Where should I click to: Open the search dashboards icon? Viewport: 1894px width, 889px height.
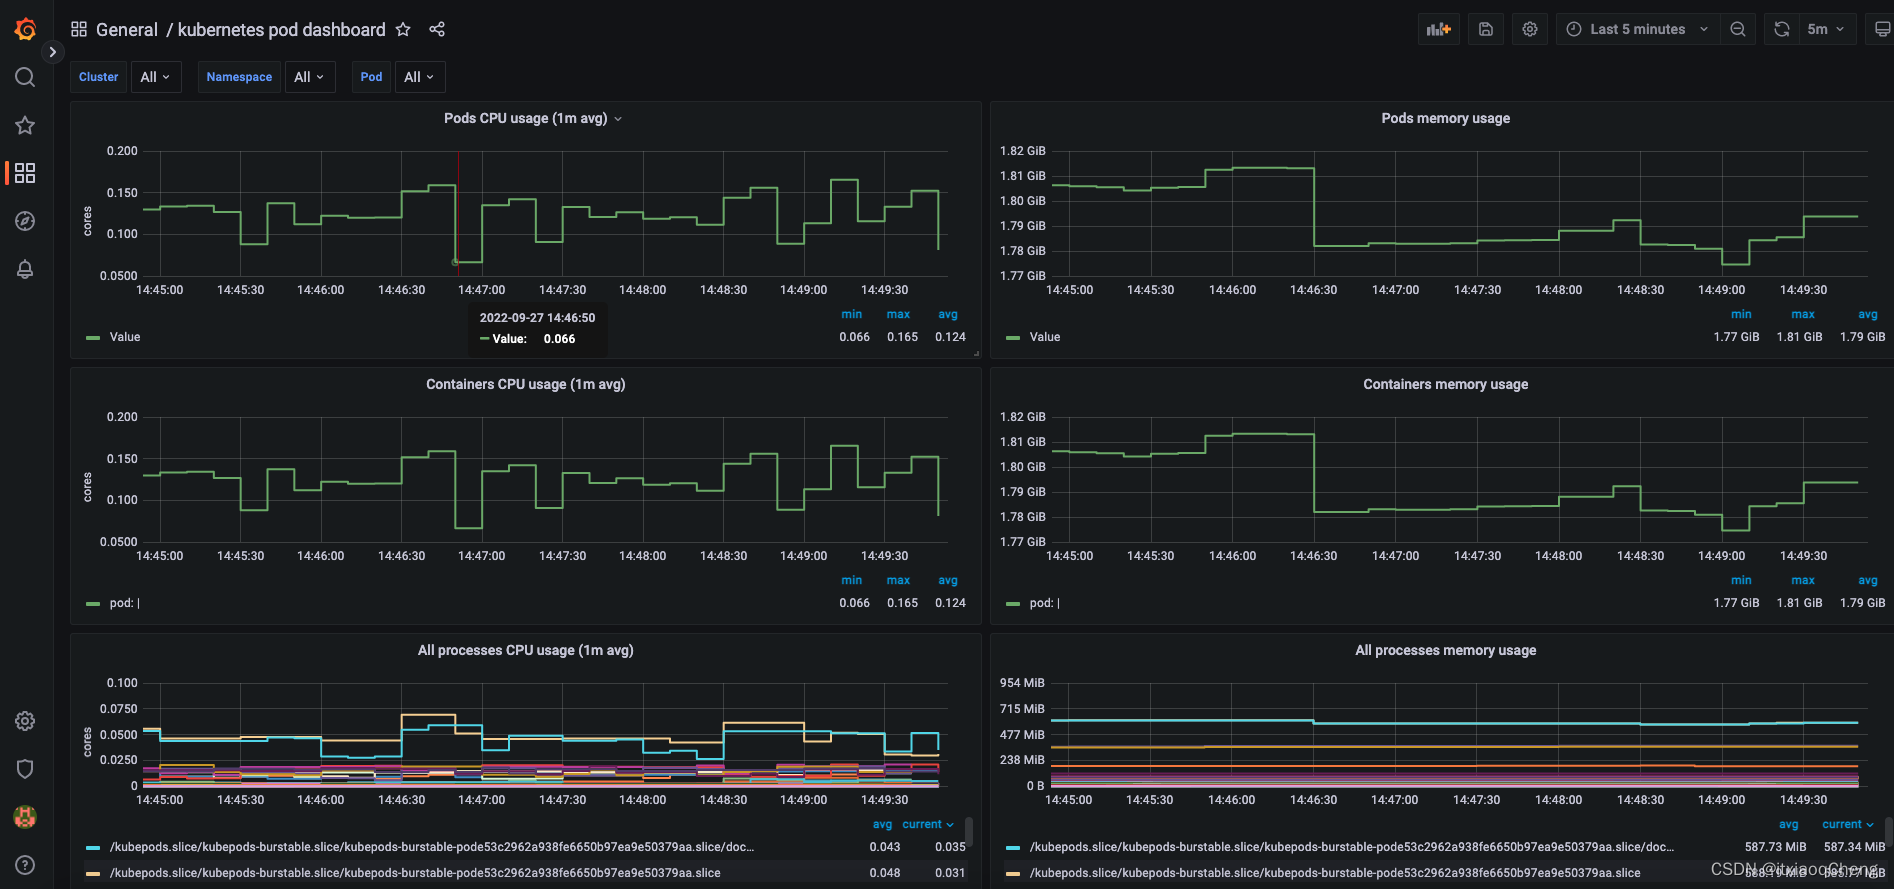point(25,77)
